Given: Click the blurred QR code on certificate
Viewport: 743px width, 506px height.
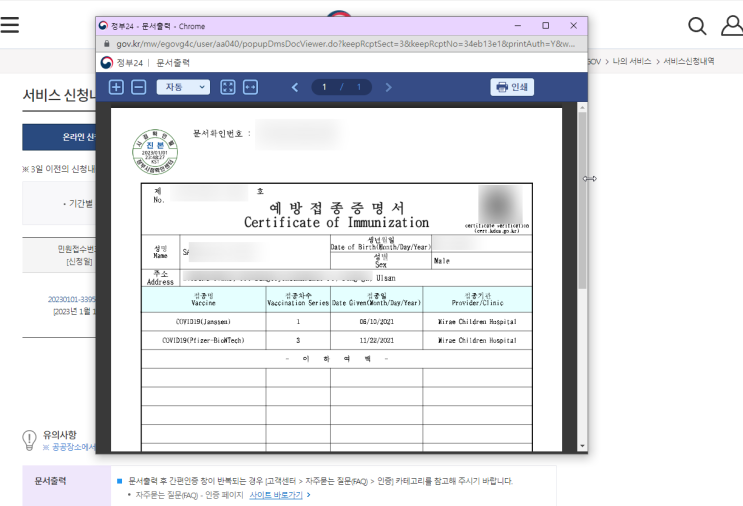Looking at the screenshot, I should coord(500,205).
